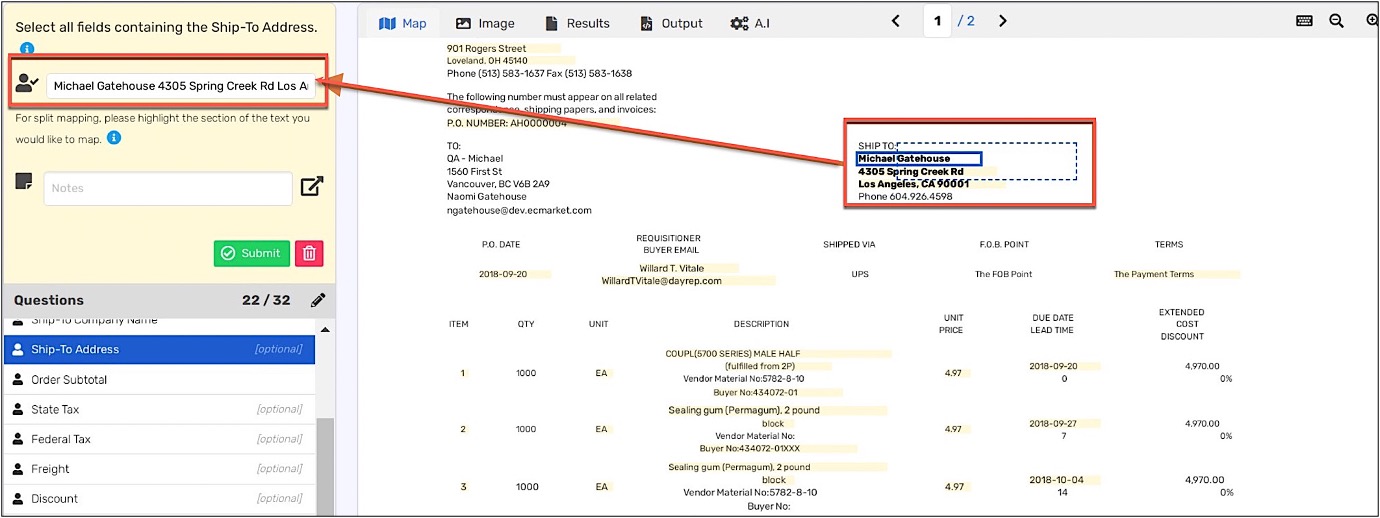This screenshot has width=1380, height=518.
Task: Open the Results tab
Action: click(x=577, y=23)
